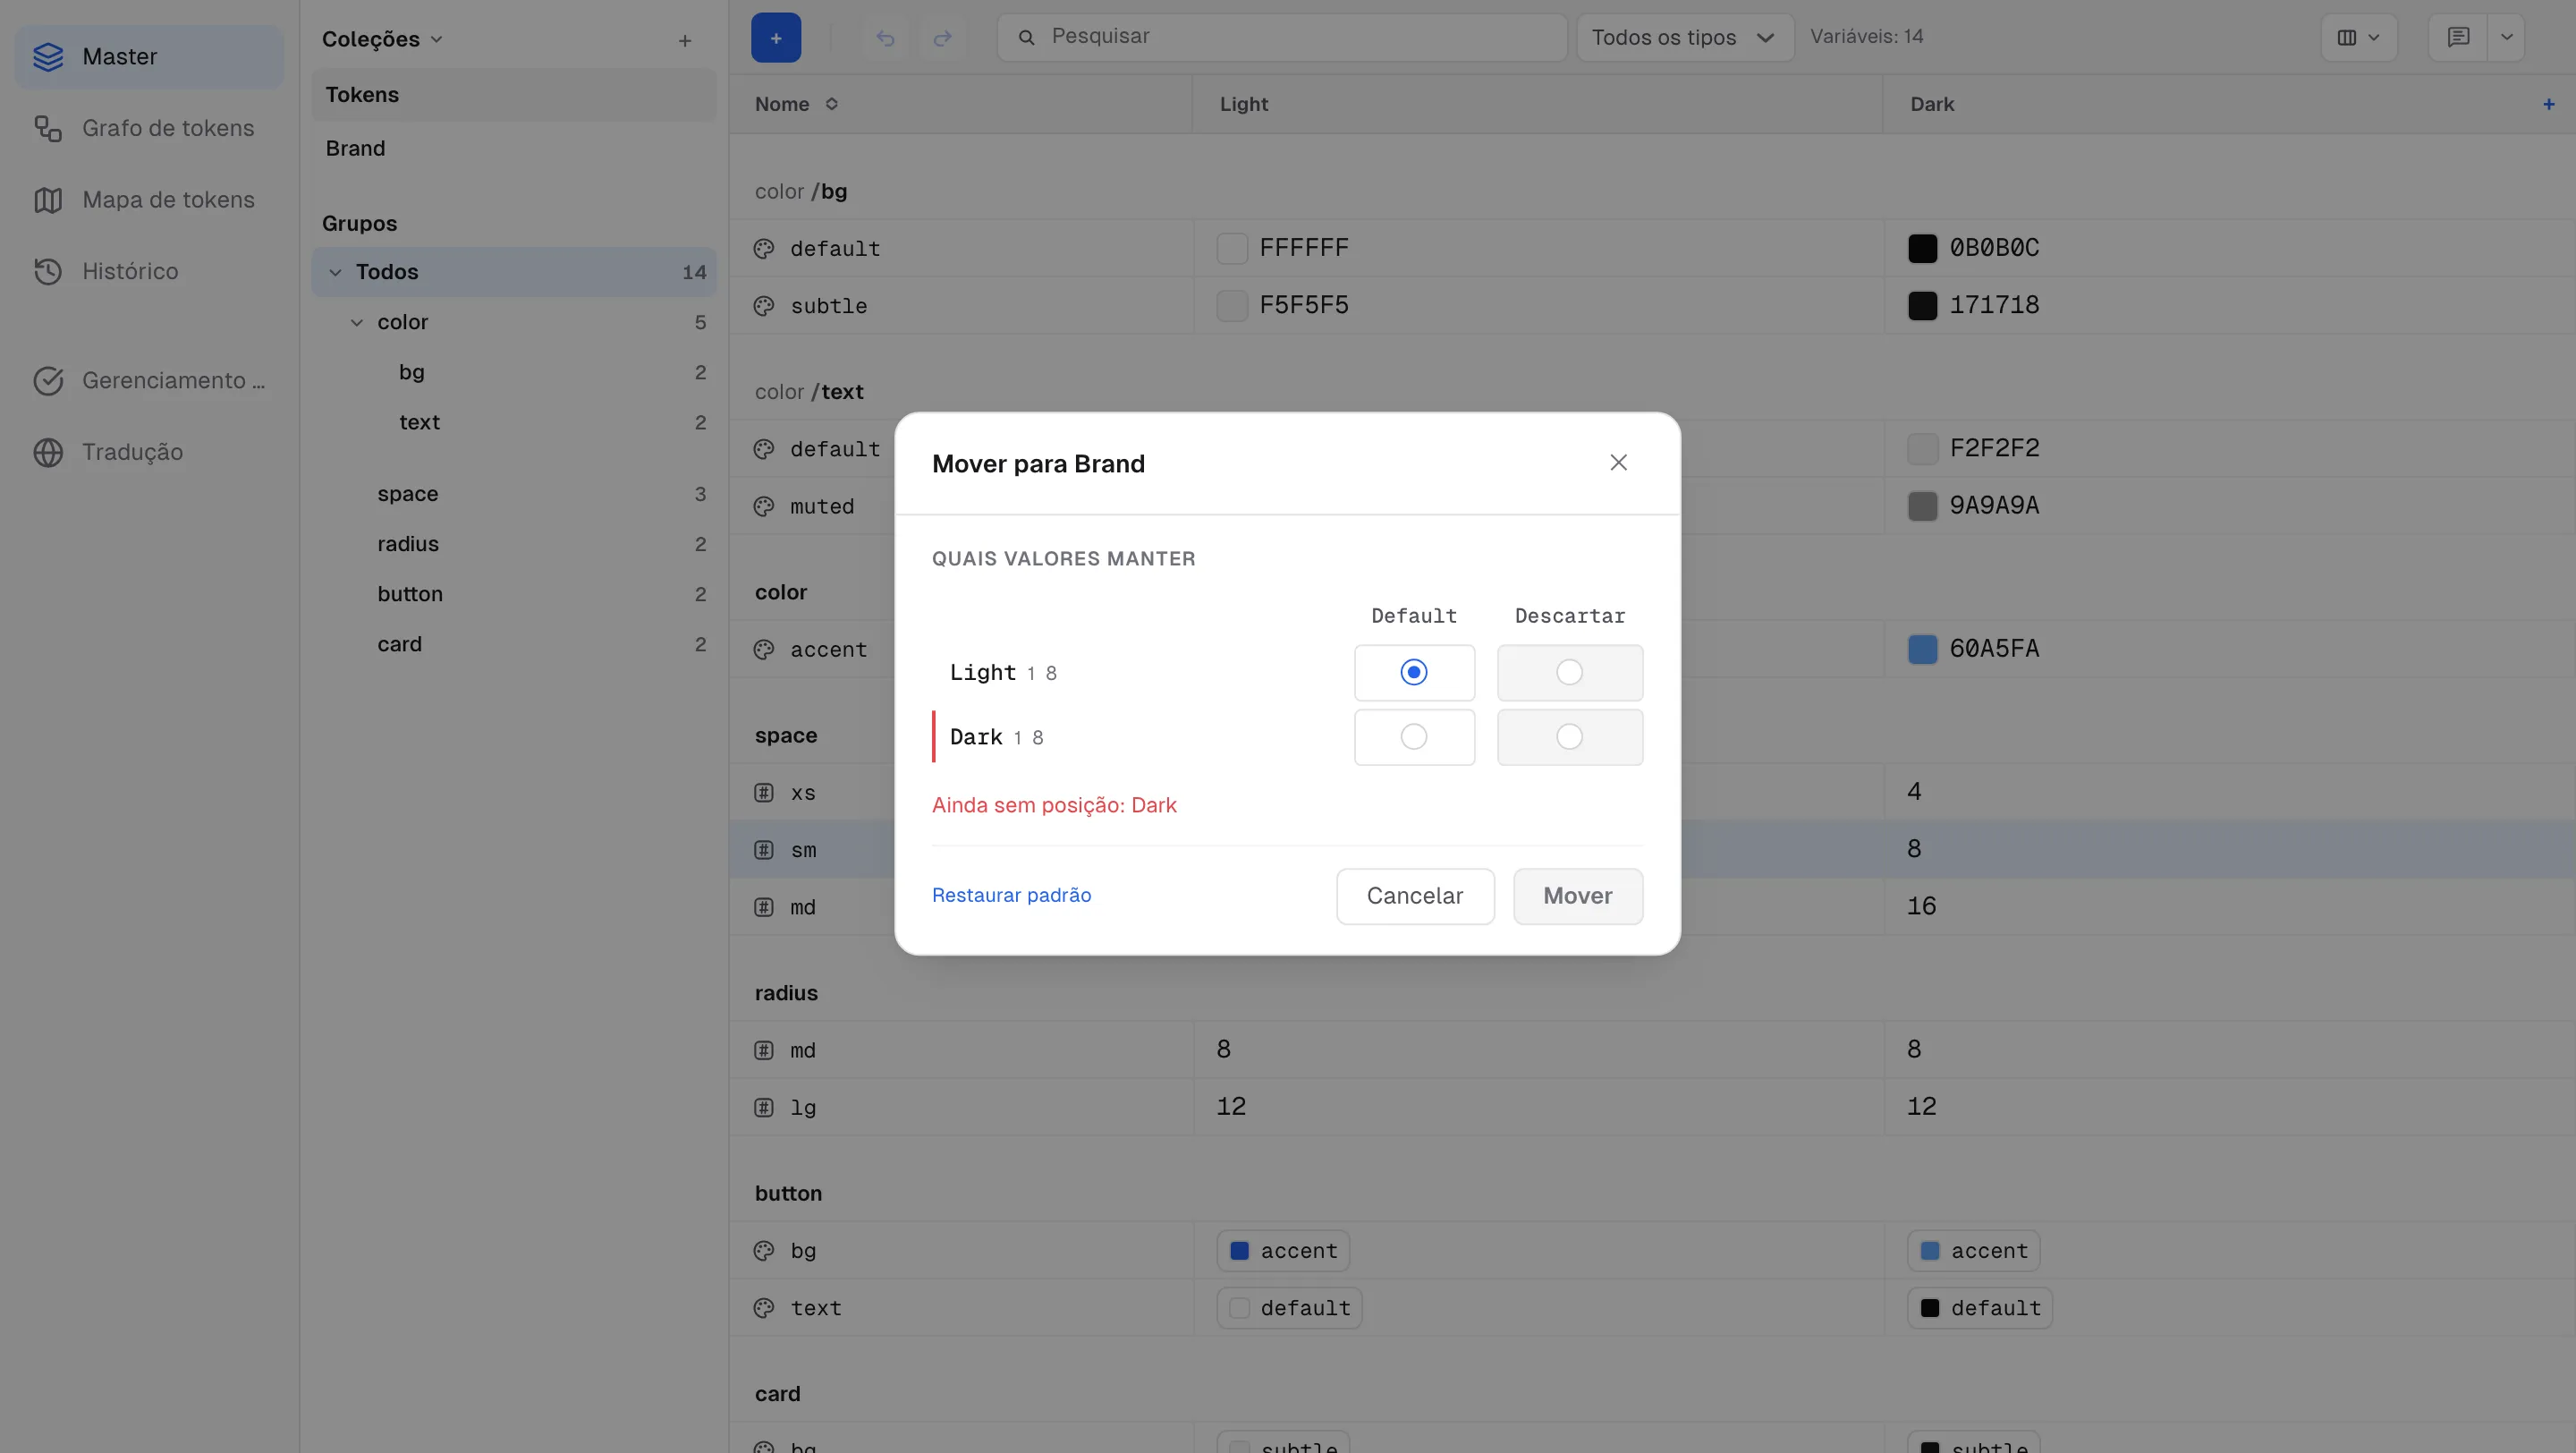Screen dimensions: 2576x1453
Task: Select the Brand collection
Action: click(x=514, y=148)
